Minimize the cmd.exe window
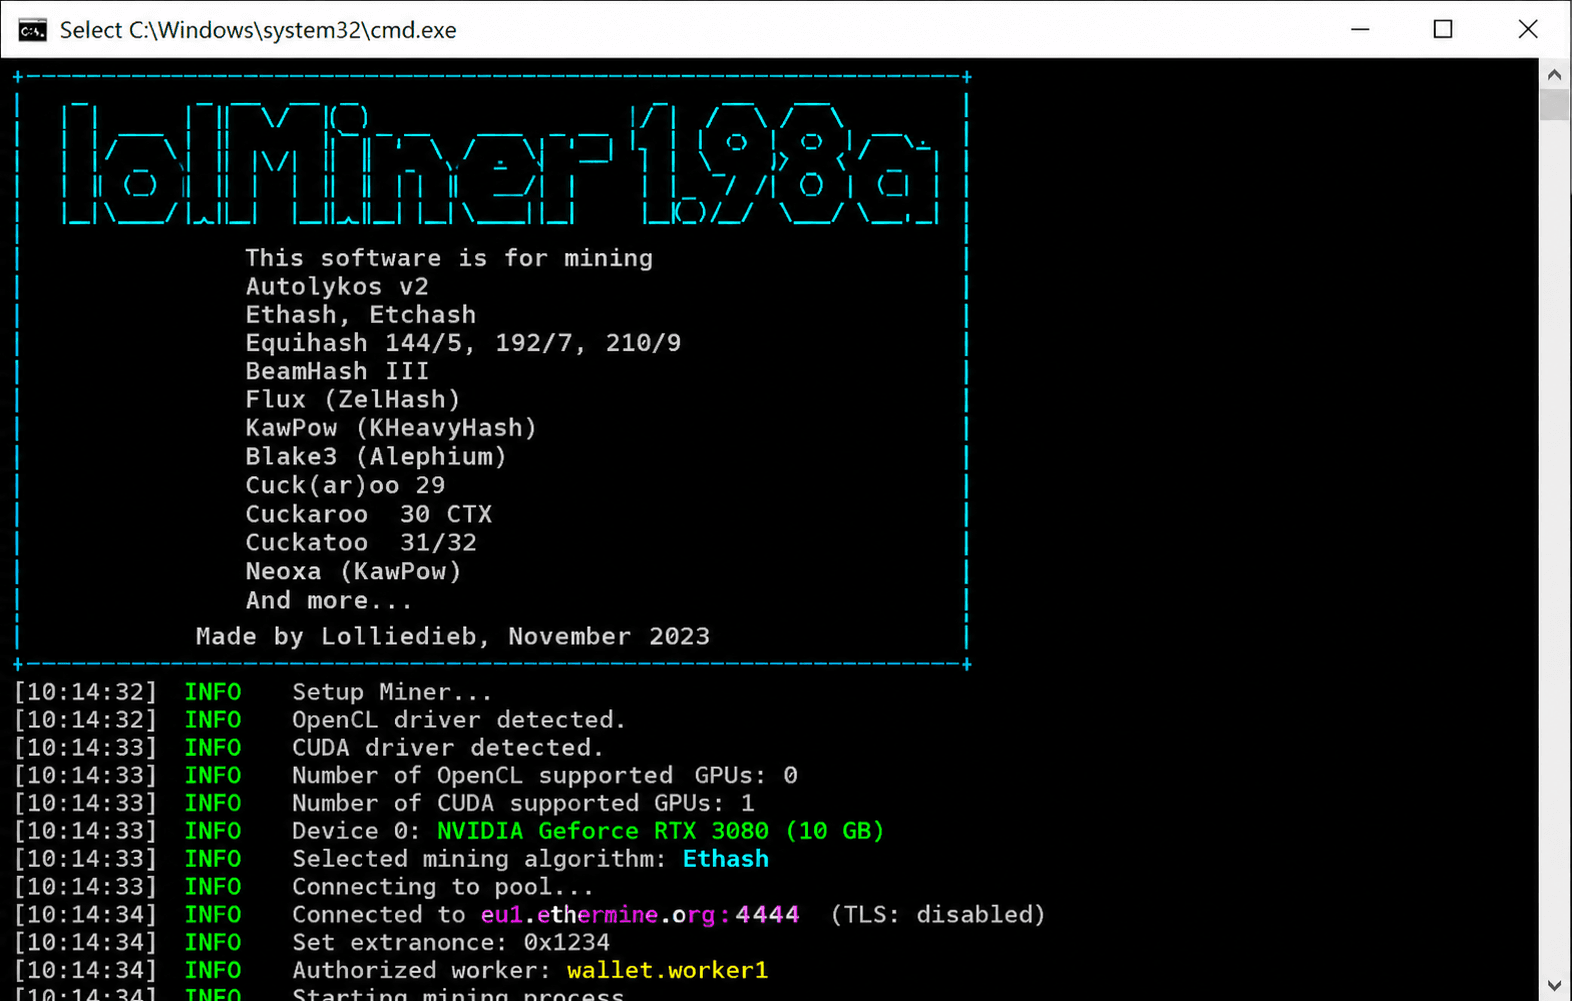 [x=1360, y=29]
